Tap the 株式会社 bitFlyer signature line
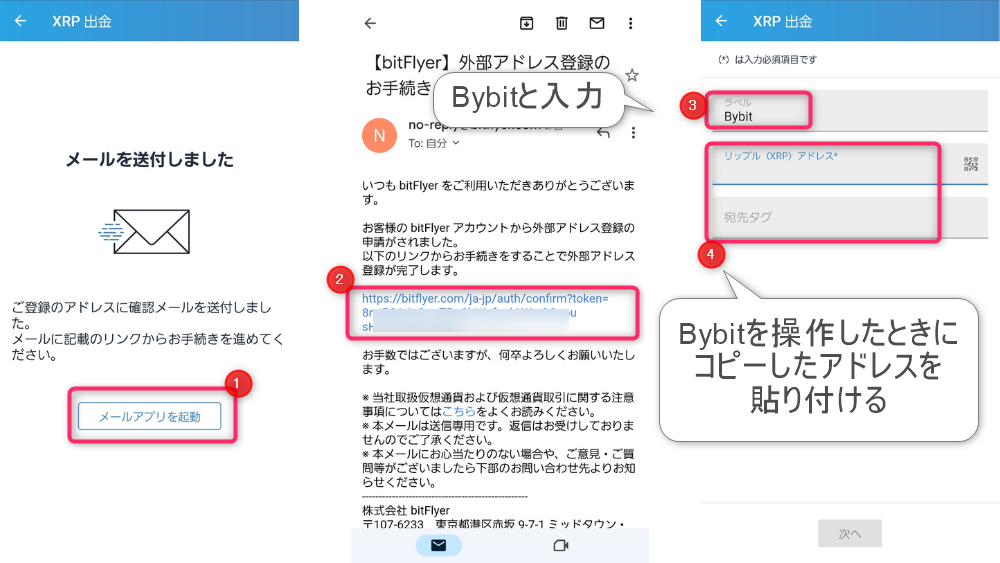Viewport: 1000px width, 563px height. tap(406, 511)
